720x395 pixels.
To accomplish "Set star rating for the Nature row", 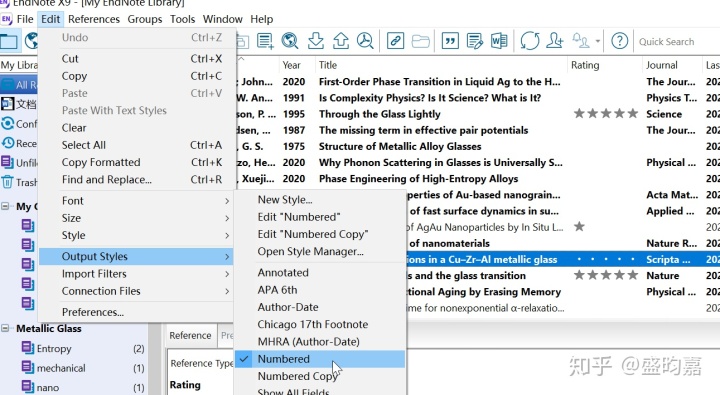I will click(x=606, y=275).
